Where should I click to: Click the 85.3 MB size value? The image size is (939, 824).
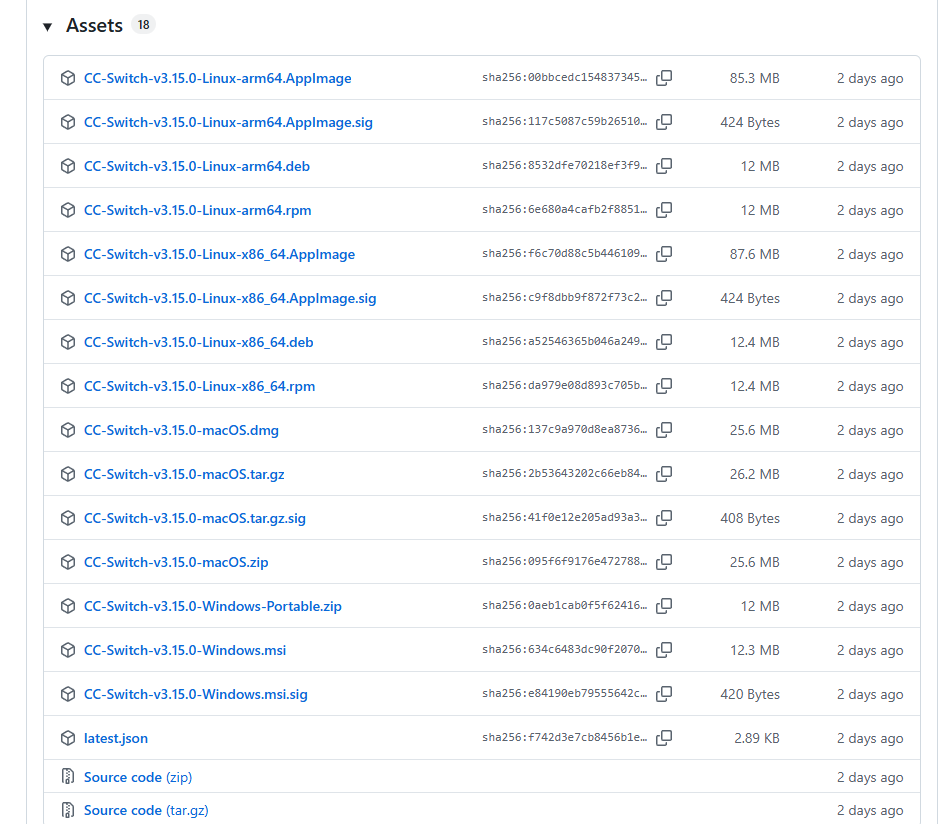click(755, 78)
